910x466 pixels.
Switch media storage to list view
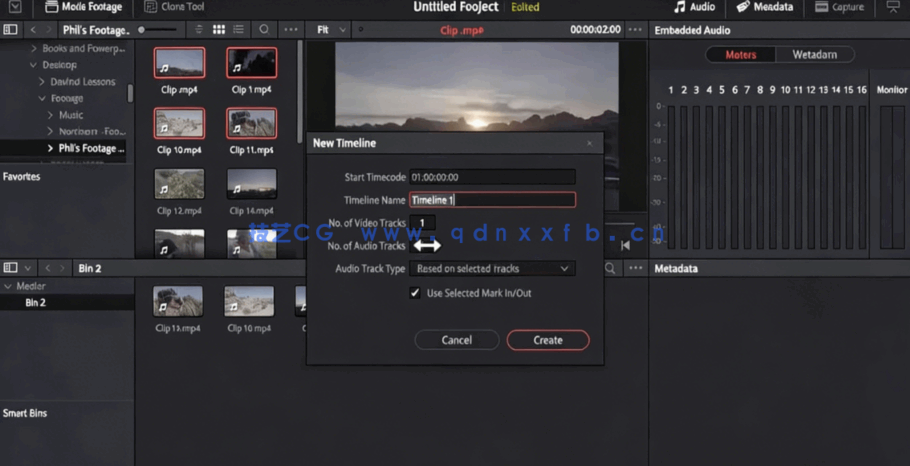point(238,30)
